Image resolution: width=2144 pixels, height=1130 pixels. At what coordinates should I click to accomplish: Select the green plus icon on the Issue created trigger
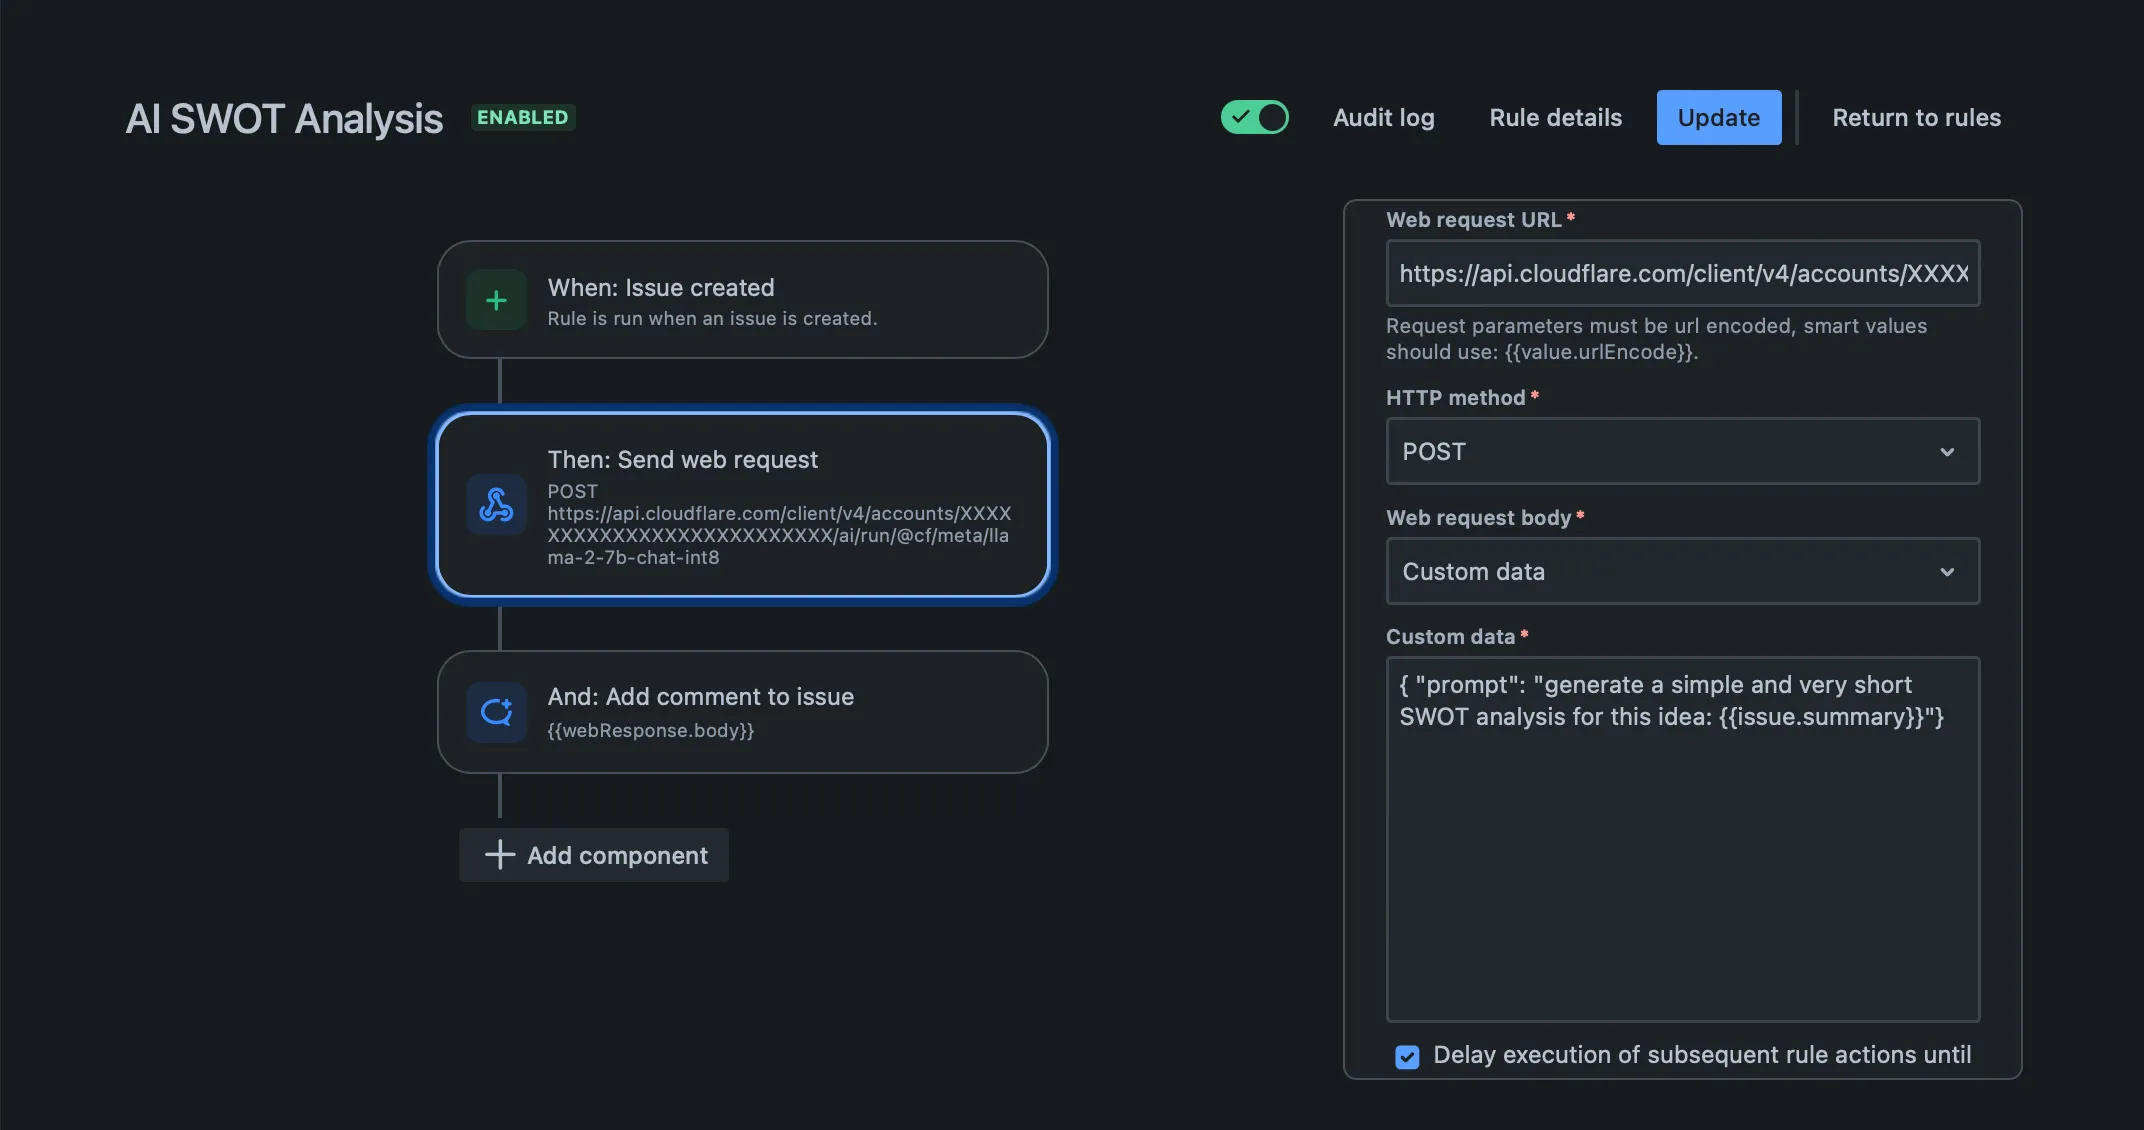pyautogui.click(x=496, y=299)
